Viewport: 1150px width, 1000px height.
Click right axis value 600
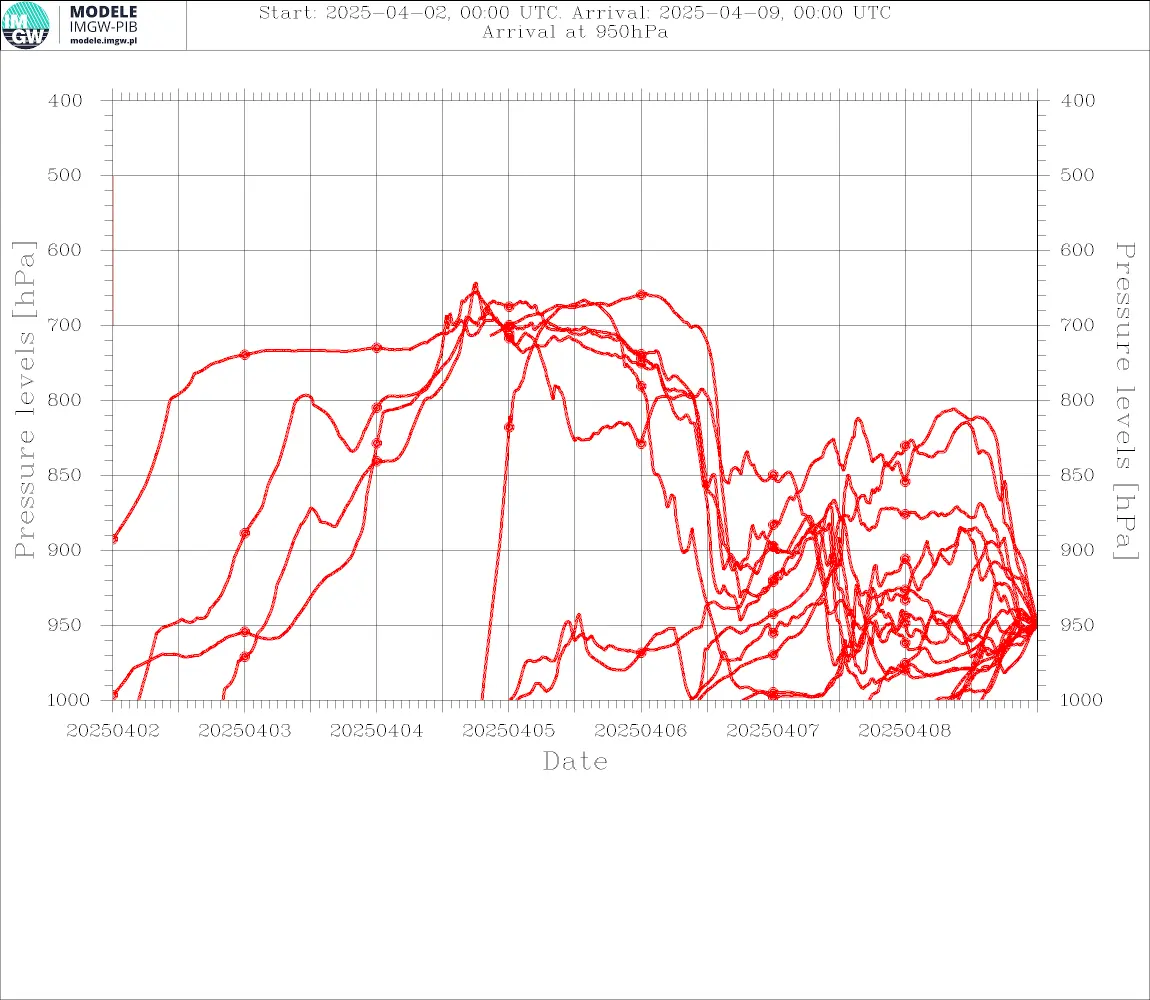(1078, 250)
